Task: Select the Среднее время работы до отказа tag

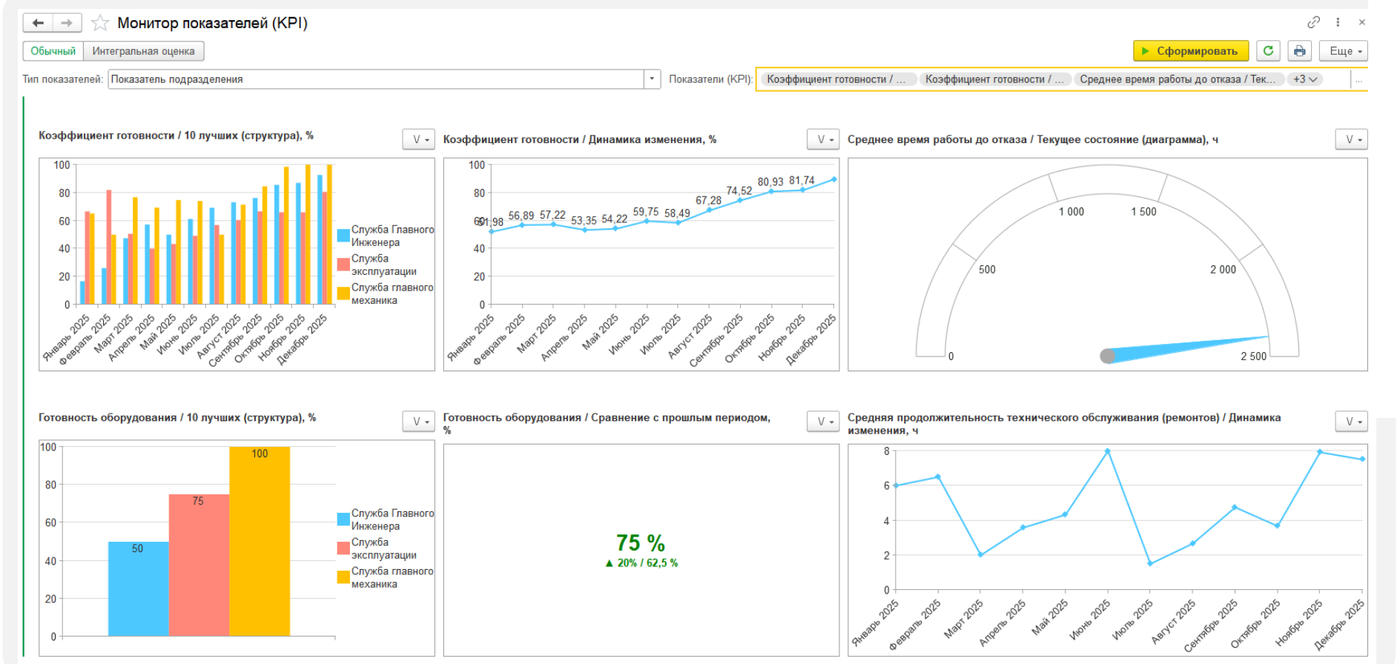Action: (1179, 79)
